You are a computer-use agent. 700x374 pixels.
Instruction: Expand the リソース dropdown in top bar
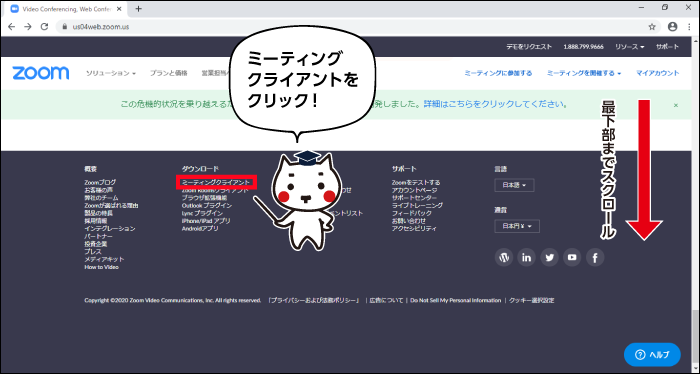coord(629,46)
